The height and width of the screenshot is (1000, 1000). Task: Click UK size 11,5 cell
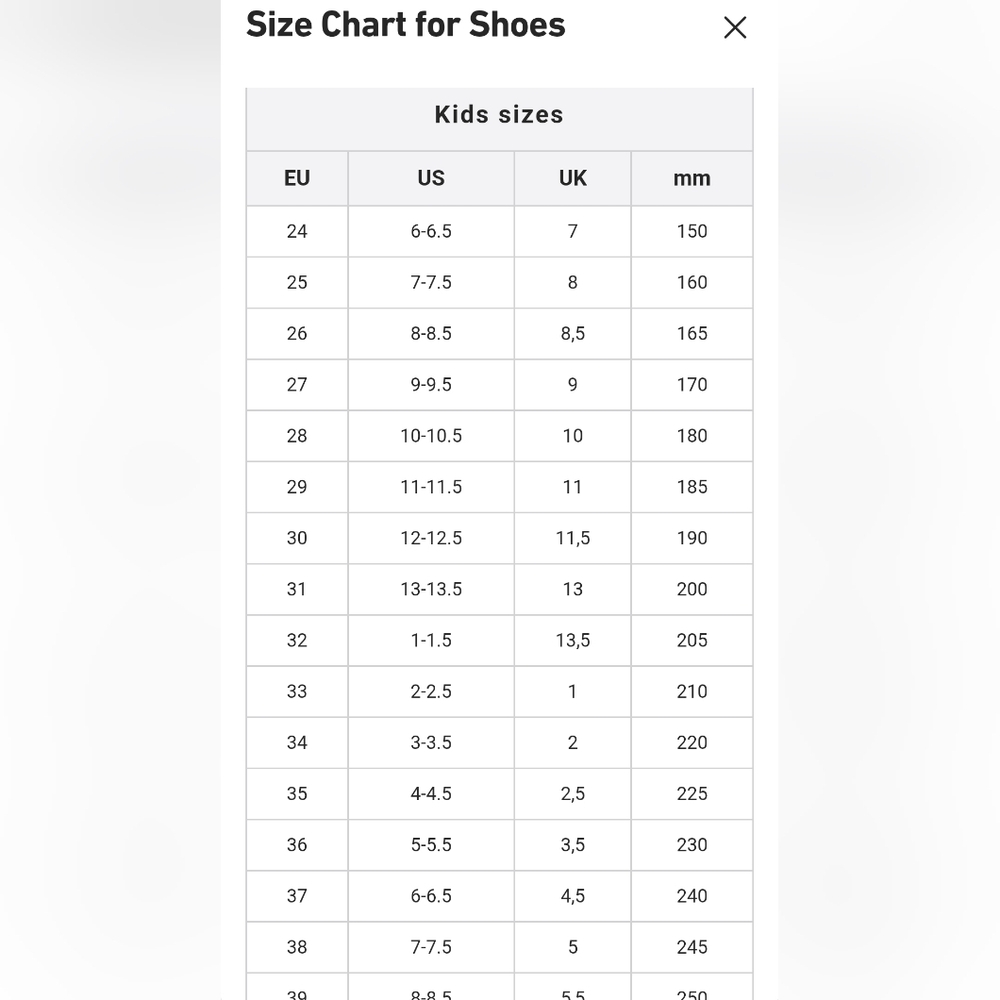point(573,538)
